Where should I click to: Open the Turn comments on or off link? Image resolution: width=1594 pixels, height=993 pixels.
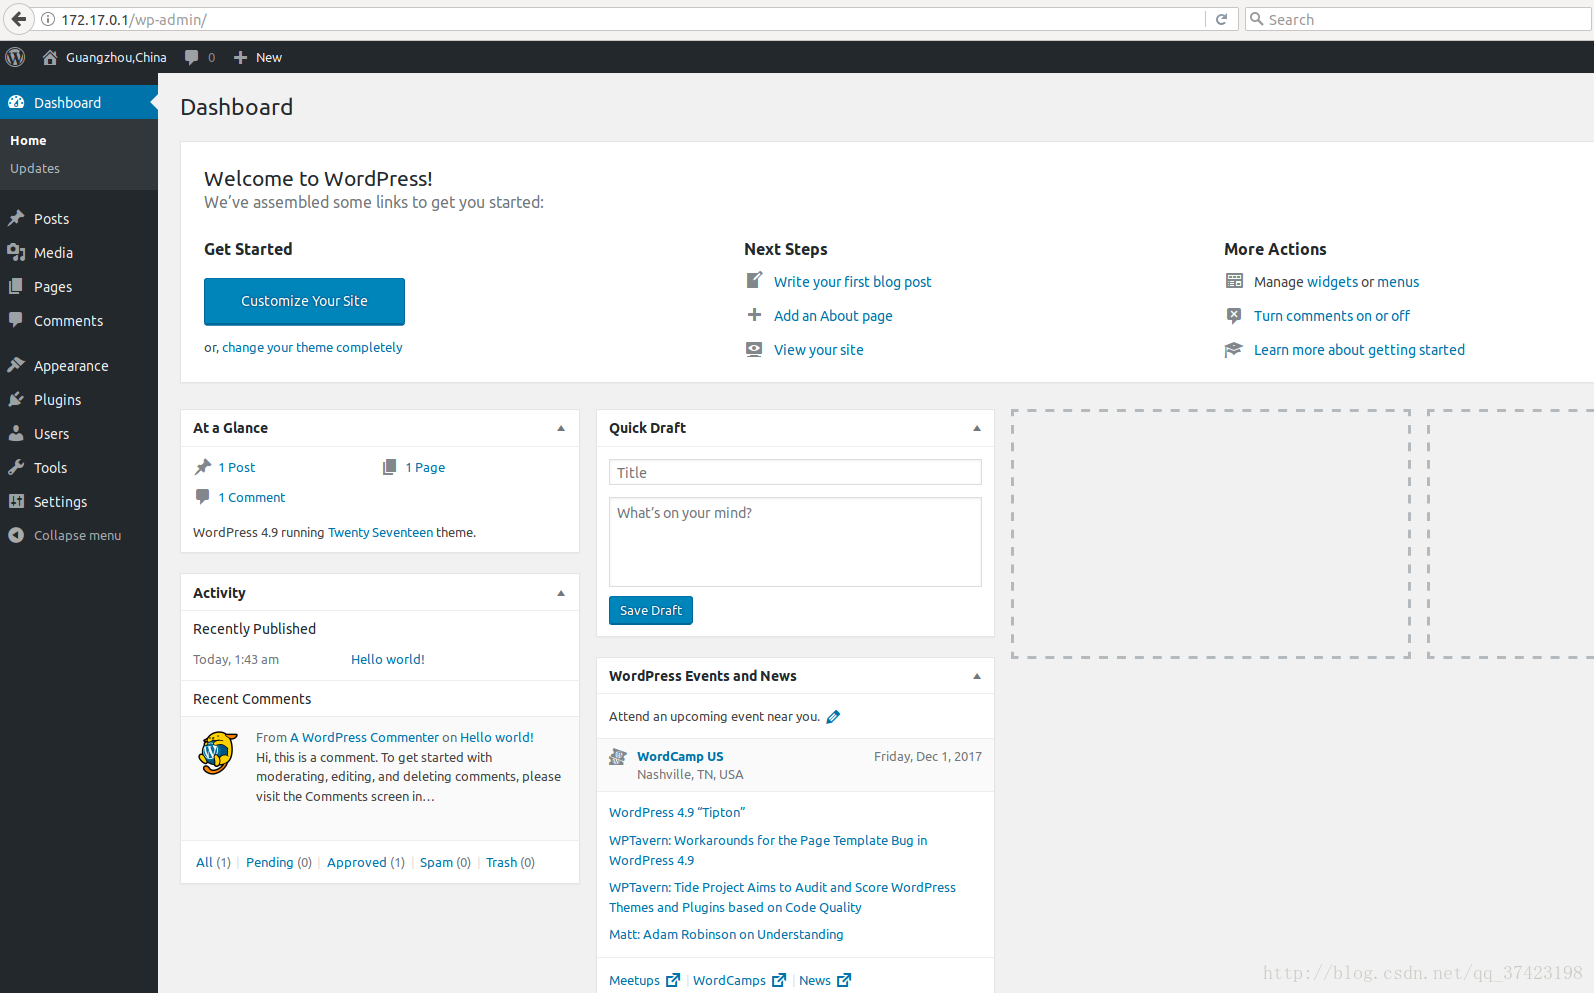[1332, 316]
